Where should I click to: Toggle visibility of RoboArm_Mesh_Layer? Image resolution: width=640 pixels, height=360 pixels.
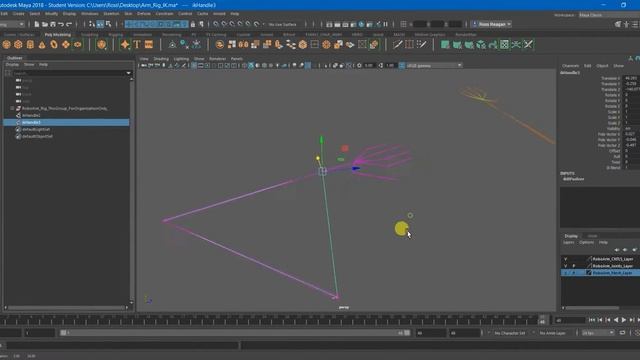pos(566,273)
